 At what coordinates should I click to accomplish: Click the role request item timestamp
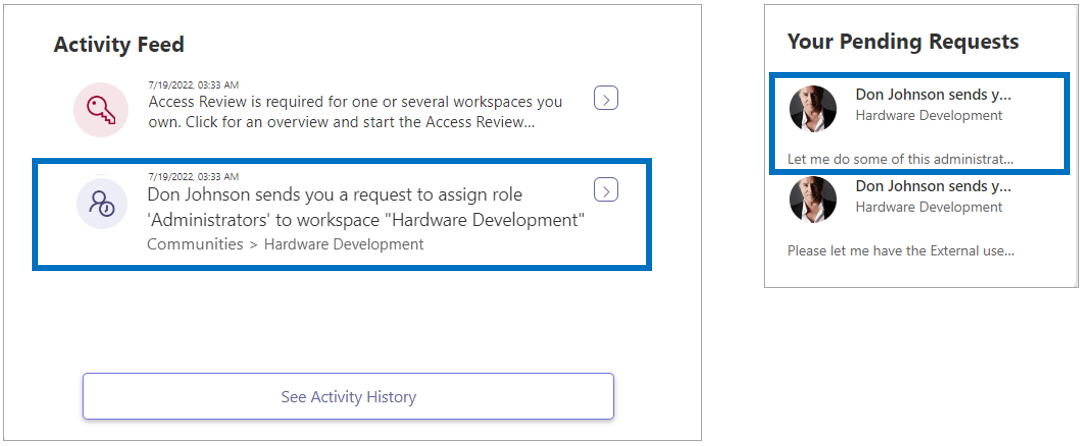point(194,177)
